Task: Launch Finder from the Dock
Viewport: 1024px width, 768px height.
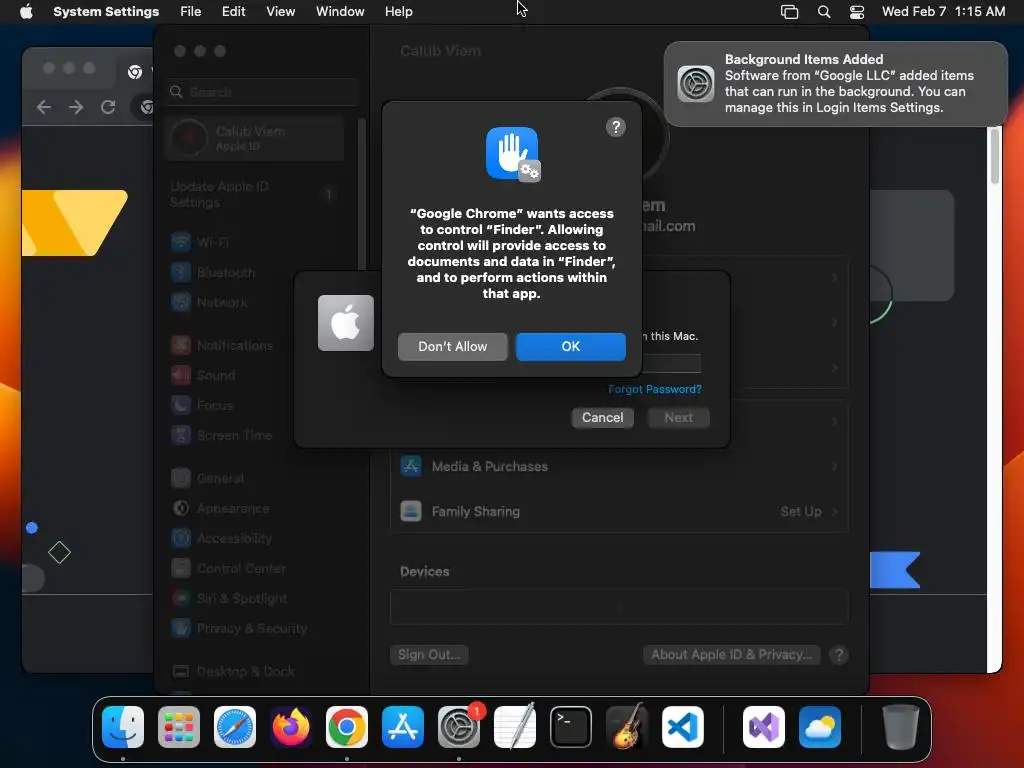Action: point(123,727)
